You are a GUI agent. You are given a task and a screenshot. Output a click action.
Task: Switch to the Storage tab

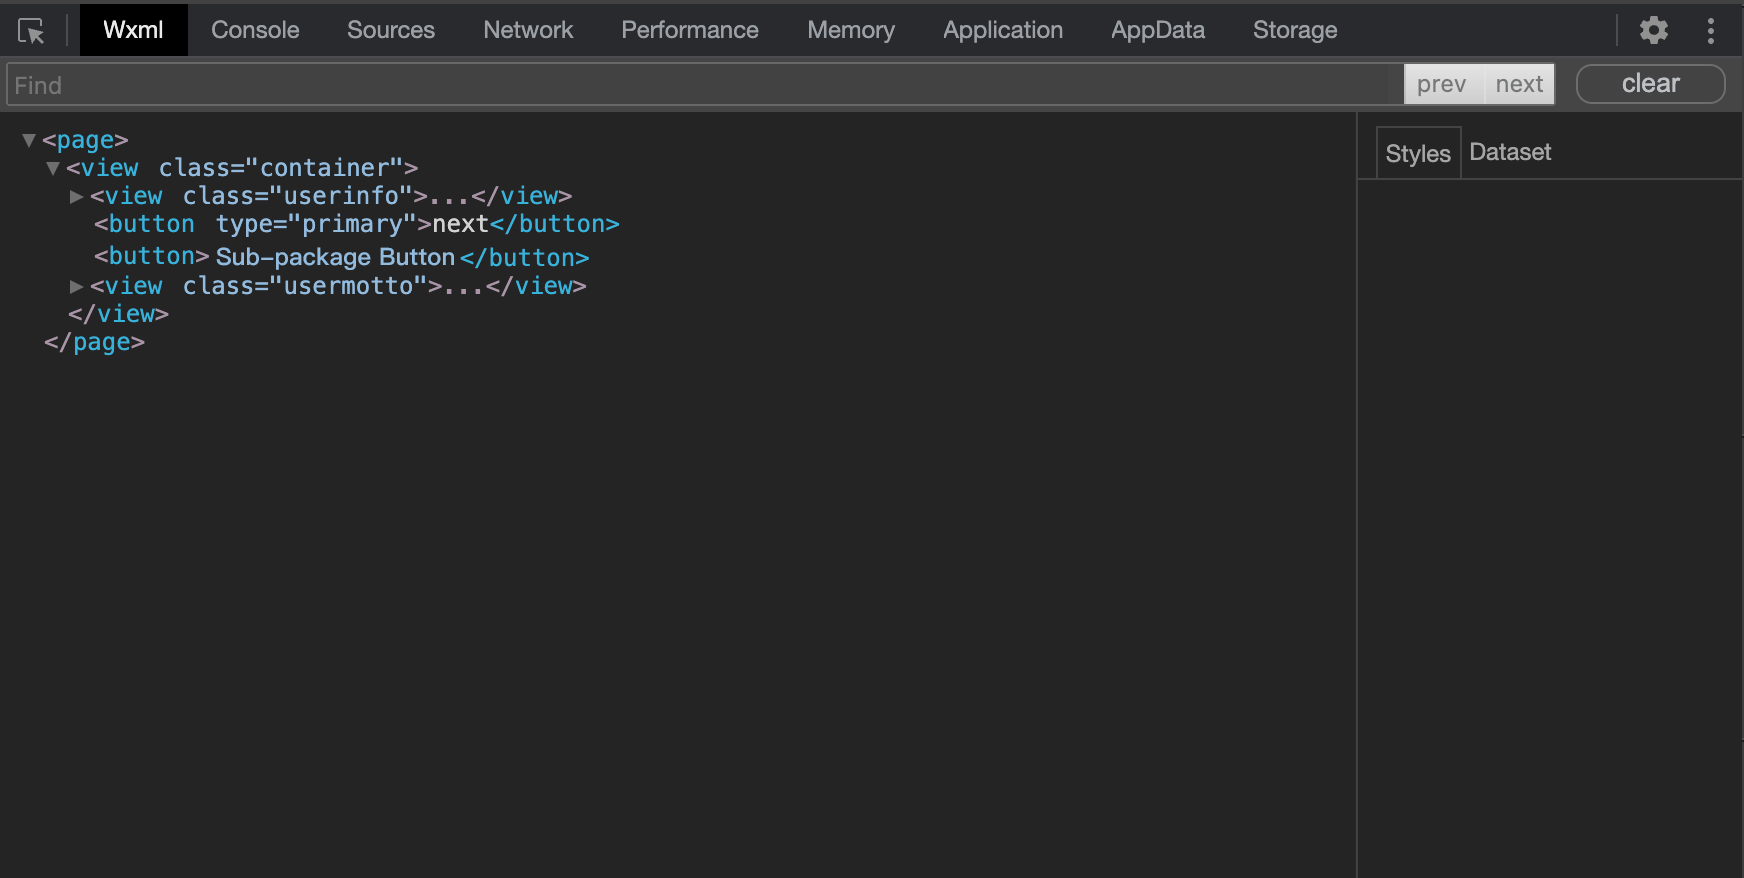pyautogui.click(x=1294, y=30)
